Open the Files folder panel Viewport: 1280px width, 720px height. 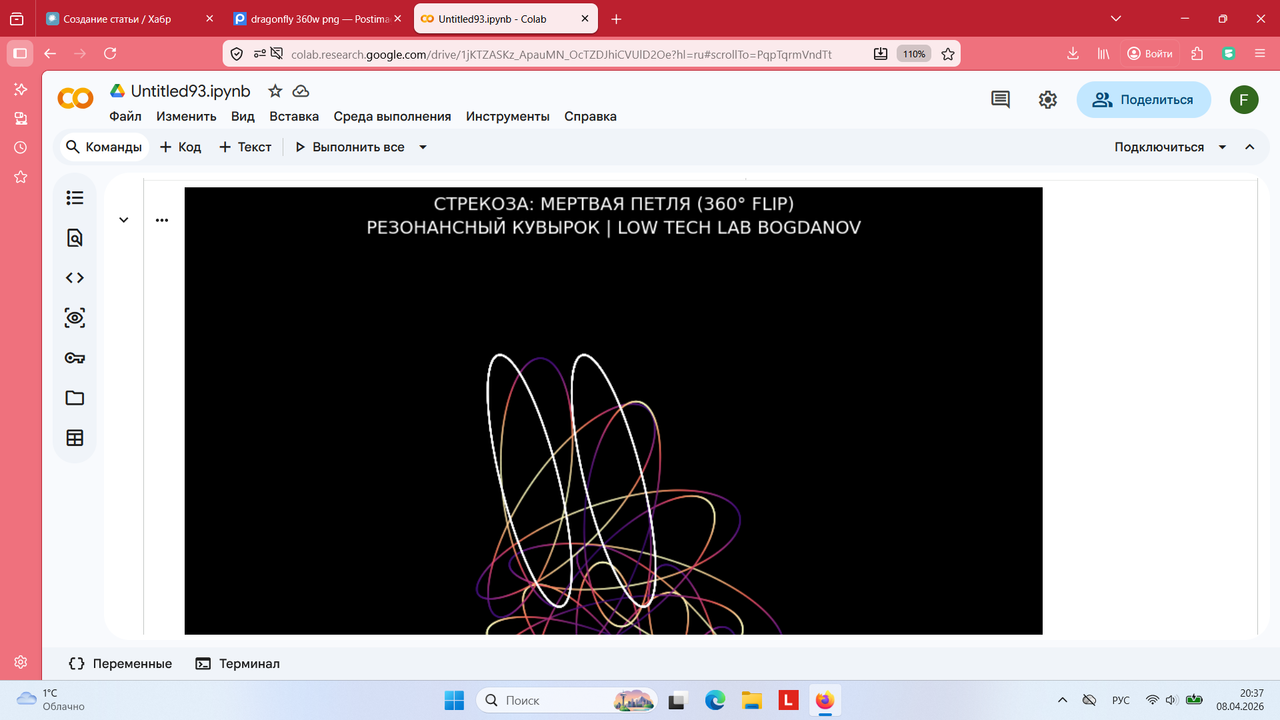tap(75, 398)
